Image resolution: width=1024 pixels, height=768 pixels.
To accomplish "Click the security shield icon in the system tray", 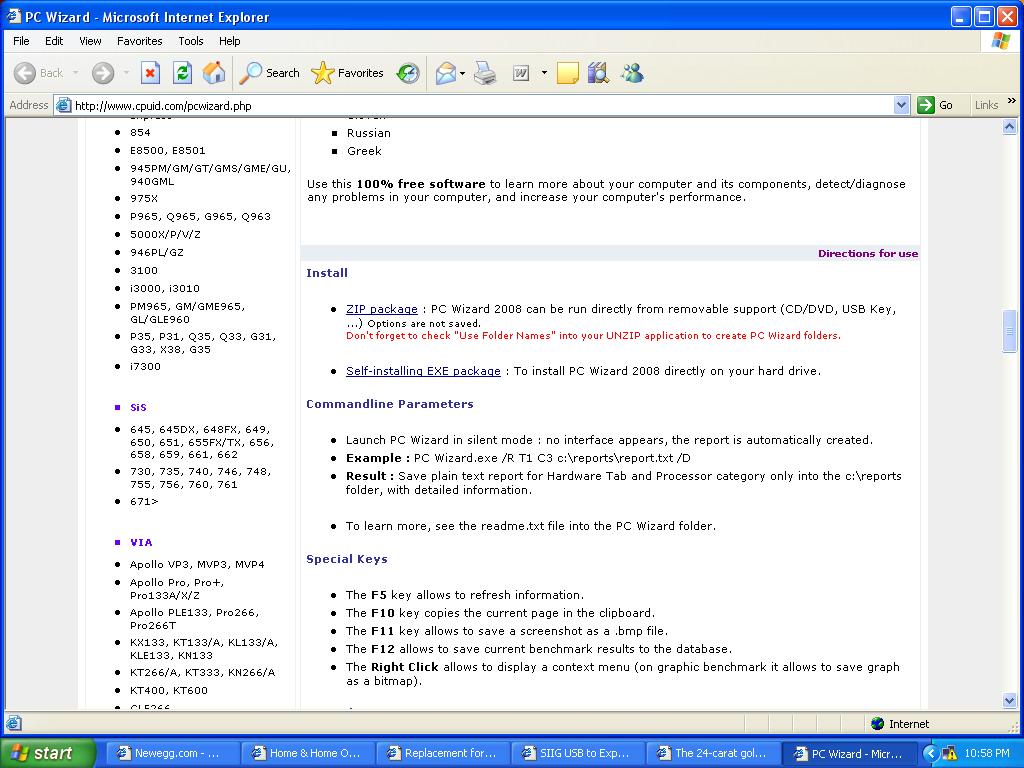I will click(x=949, y=753).
